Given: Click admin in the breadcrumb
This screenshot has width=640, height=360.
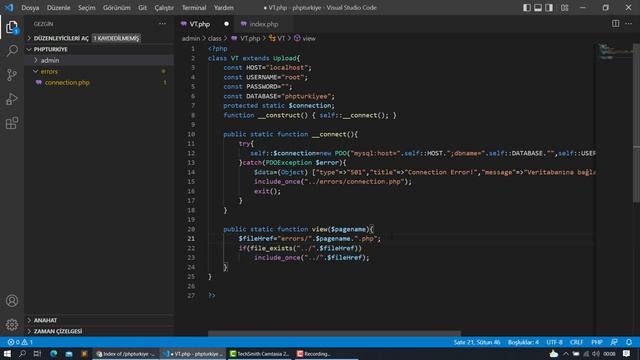Looking at the screenshot, I should click(191, 38).
